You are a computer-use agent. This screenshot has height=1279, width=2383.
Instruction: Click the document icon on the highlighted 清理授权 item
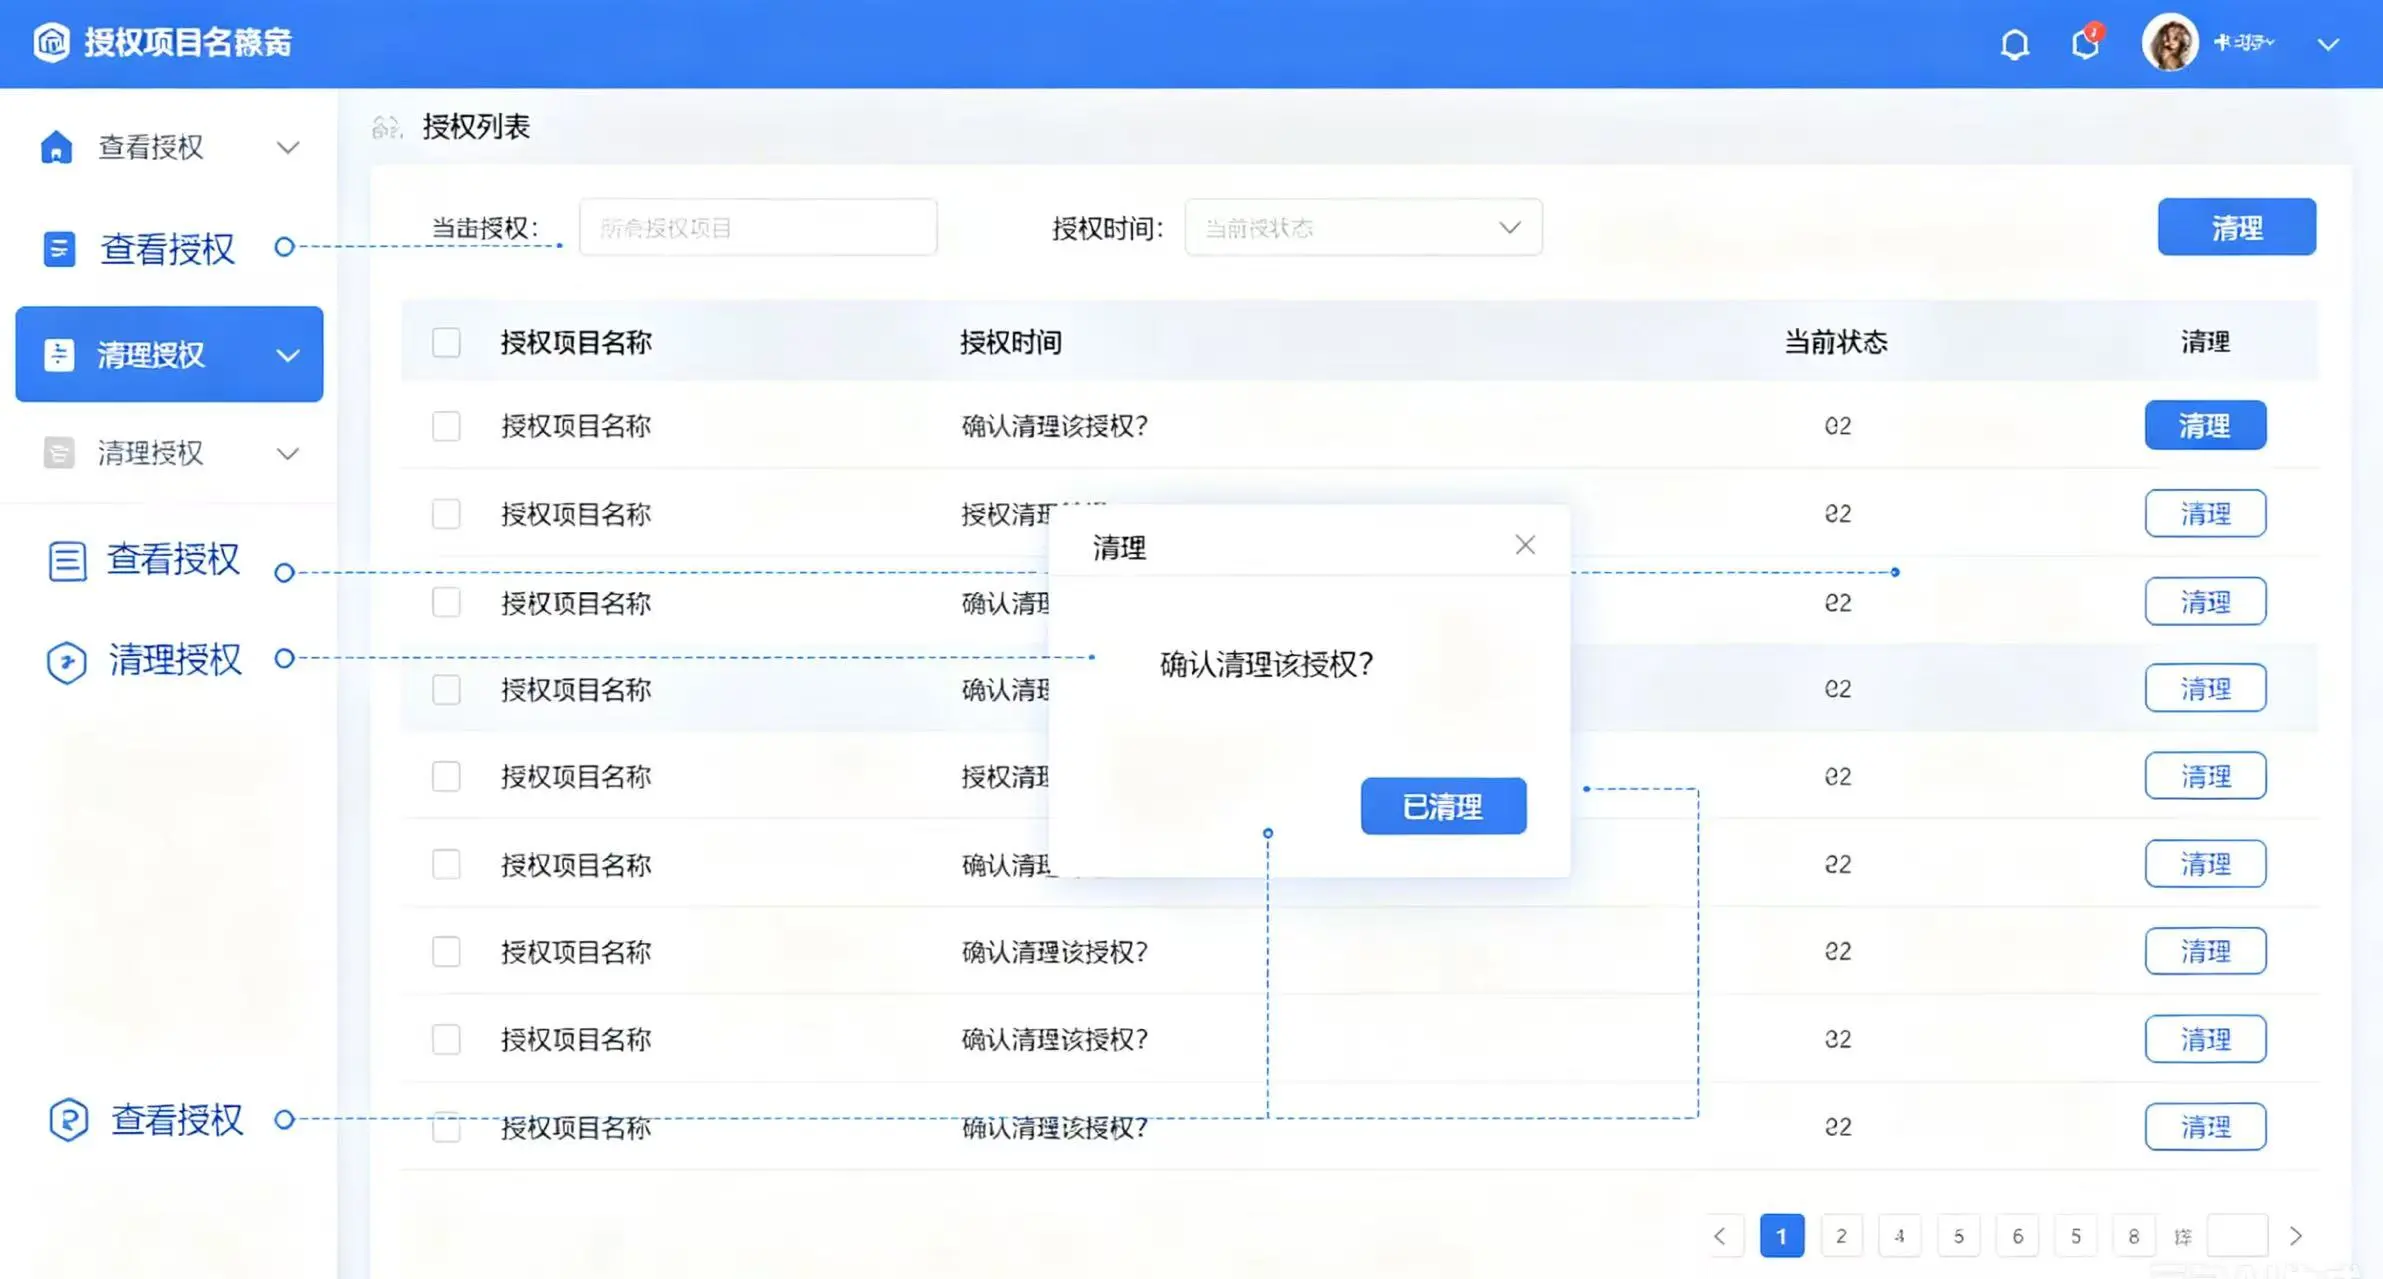point(59,354)
